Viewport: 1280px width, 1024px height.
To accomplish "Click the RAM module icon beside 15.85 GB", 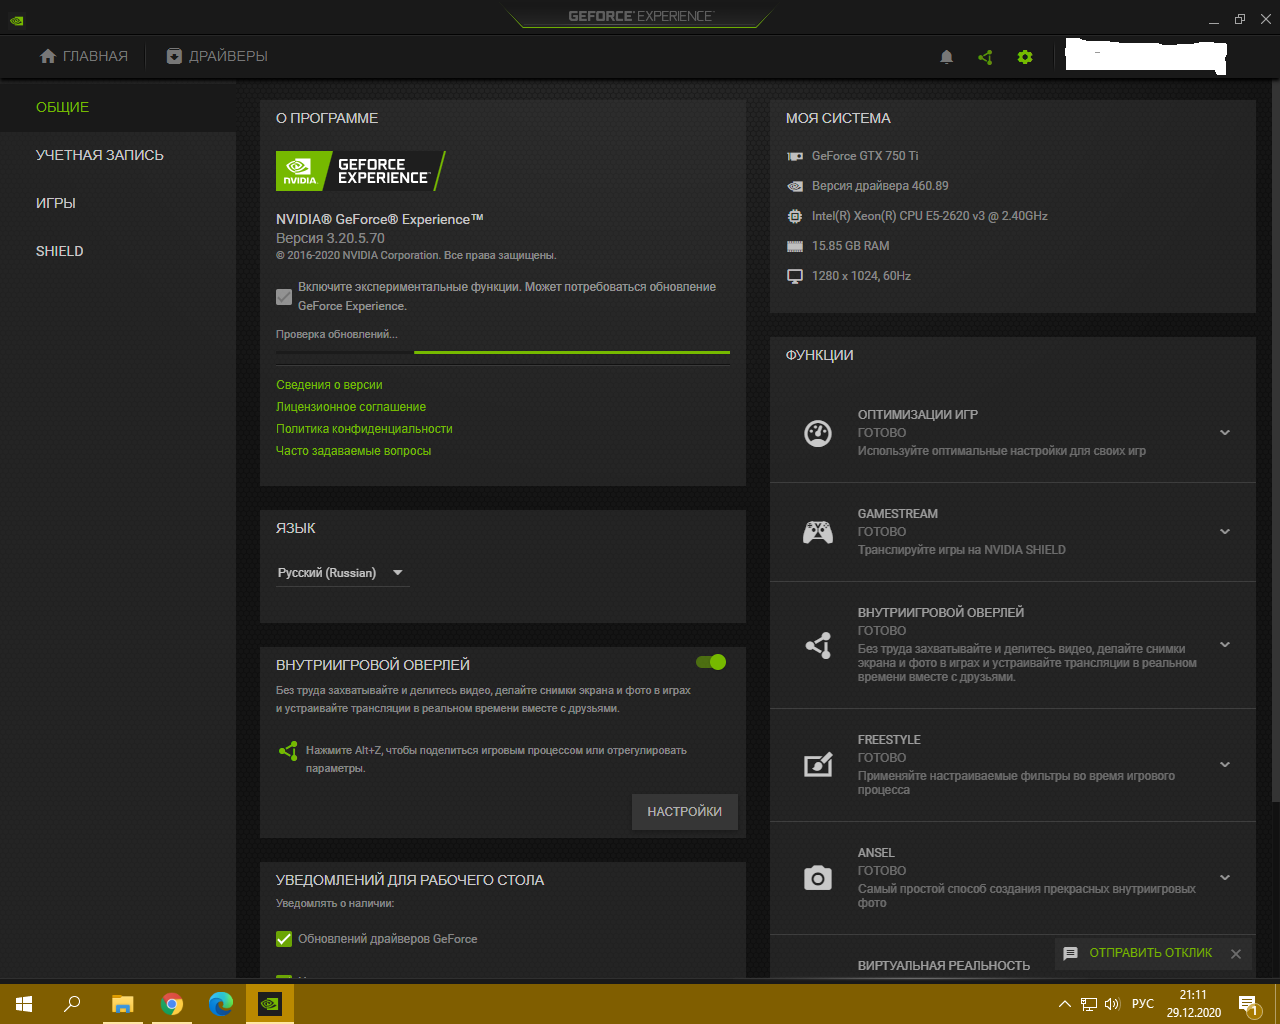I will point(795,246).
